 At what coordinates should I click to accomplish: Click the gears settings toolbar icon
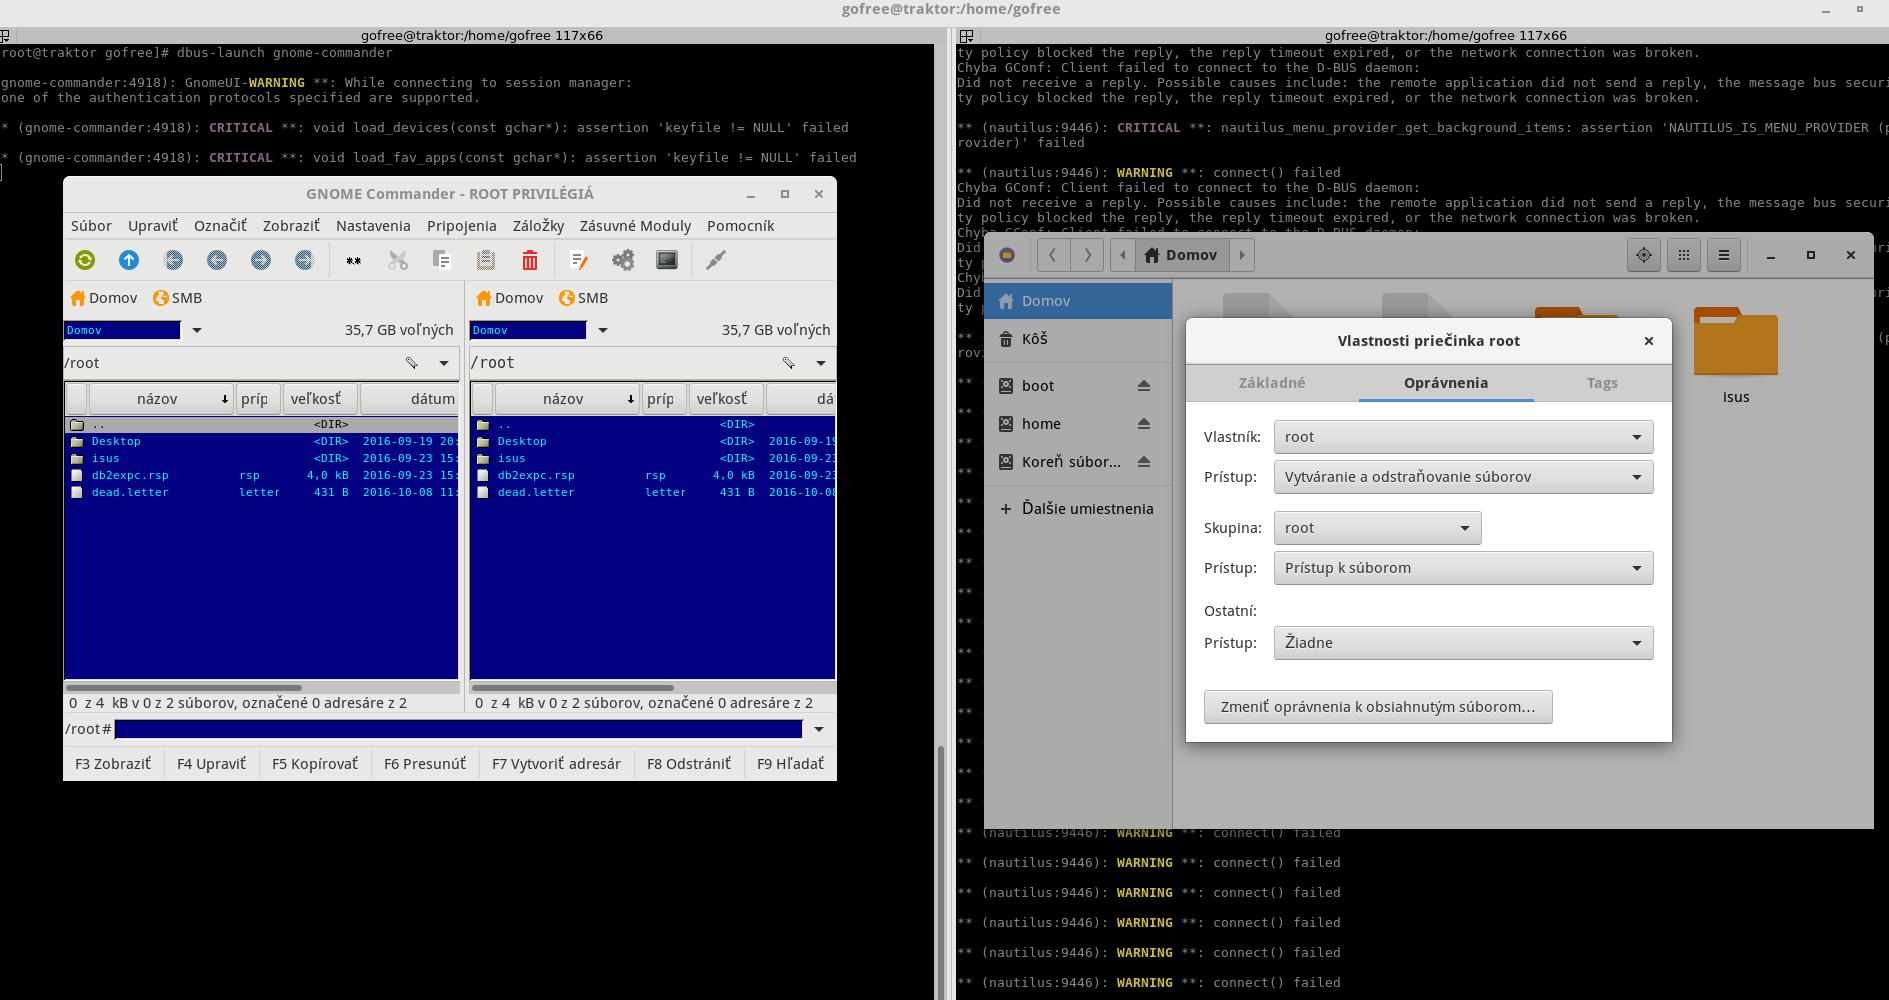(623, 260)
